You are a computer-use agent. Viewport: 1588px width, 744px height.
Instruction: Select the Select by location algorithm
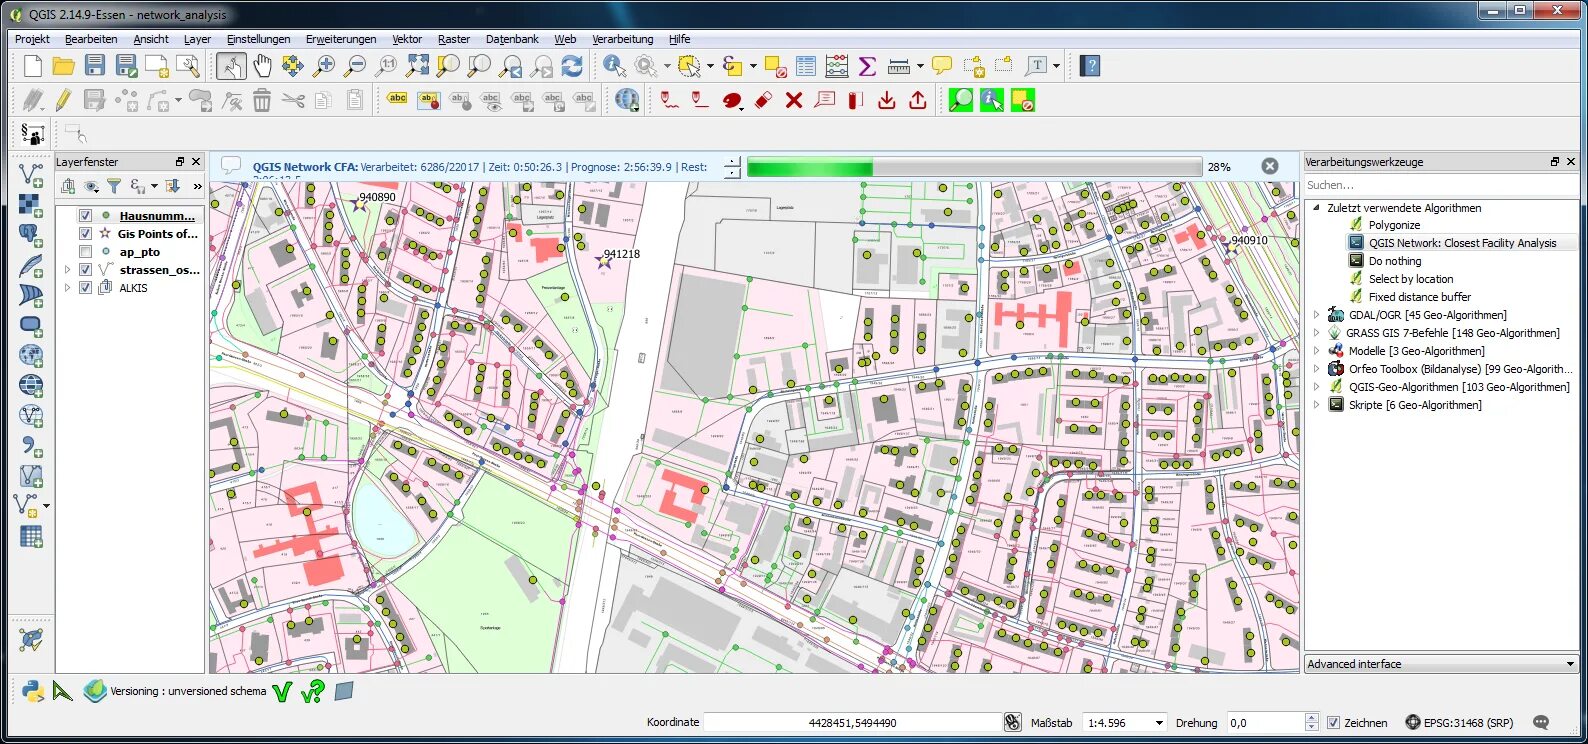tap(1411, 279)
